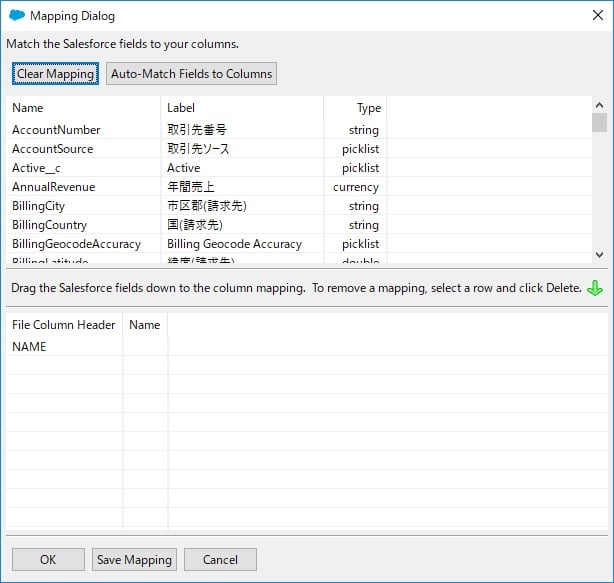The width and height of the screenshot is (614, 583).
Task: Select the BillingGeocodeAccuracy field row
Action: pos(76,244)
